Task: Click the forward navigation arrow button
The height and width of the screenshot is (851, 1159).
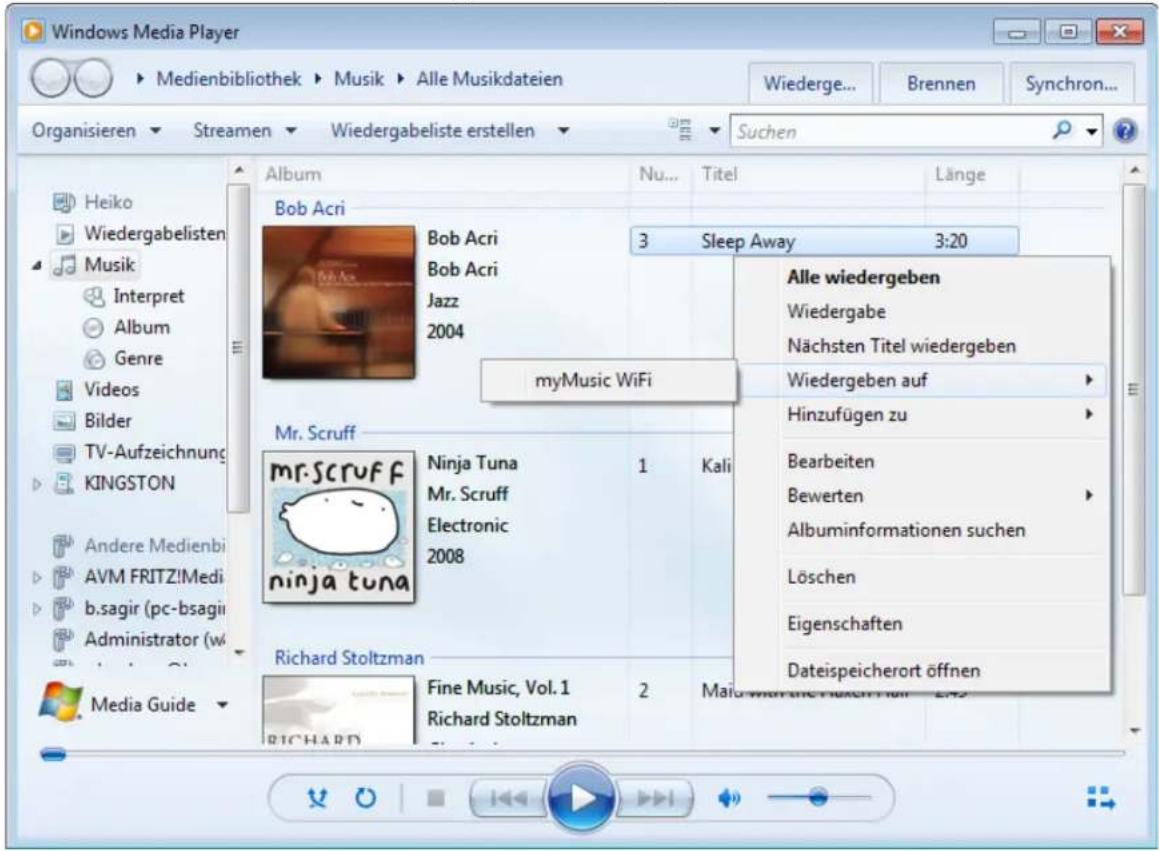Action: (93, 78)
